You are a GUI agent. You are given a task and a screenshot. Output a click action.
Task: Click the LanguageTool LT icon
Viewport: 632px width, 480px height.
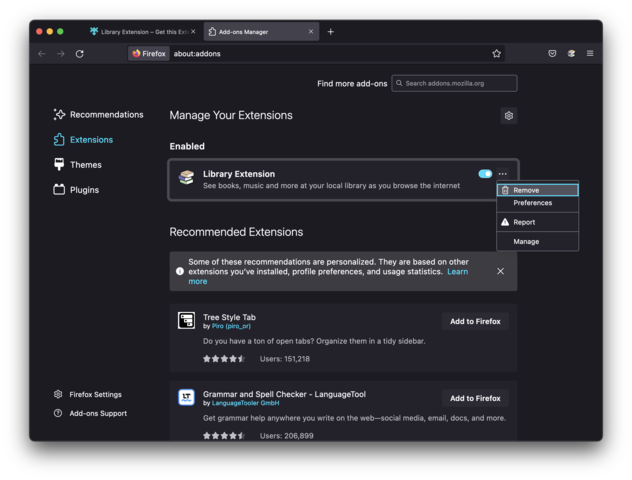186,397
